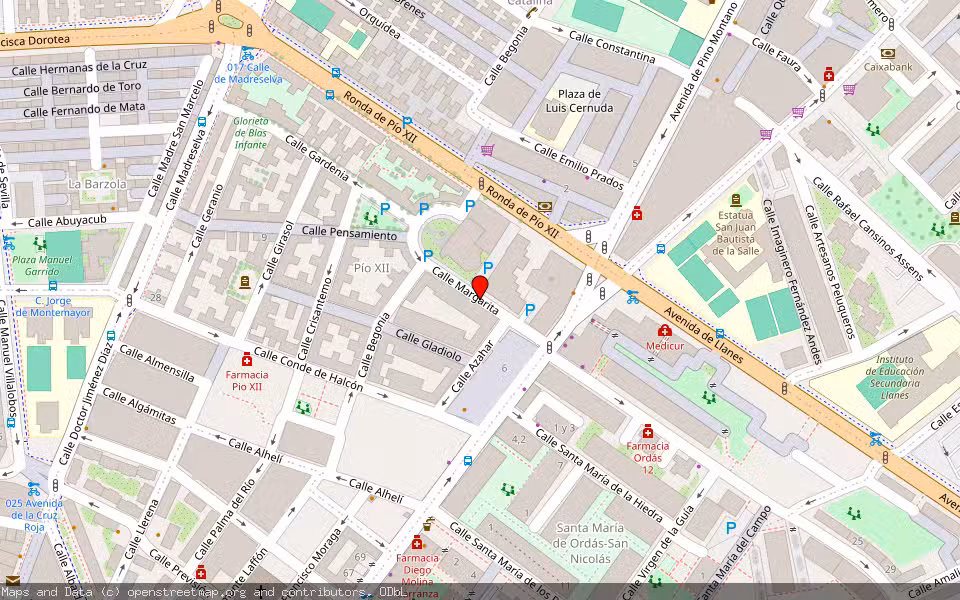Viewport: 960px width, 600px height.
Task: Click the mail envelope icon at bottom left
Action: click(12, 581)
